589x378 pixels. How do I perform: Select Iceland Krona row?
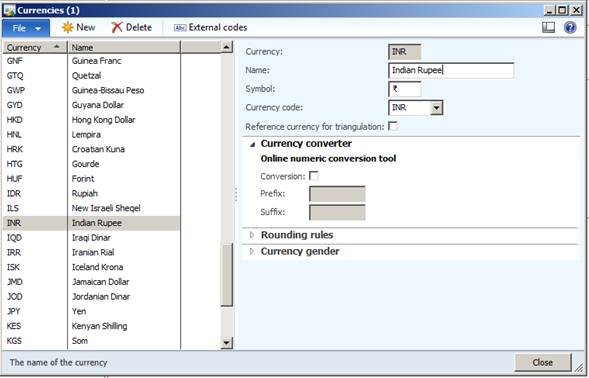point(92,267)
